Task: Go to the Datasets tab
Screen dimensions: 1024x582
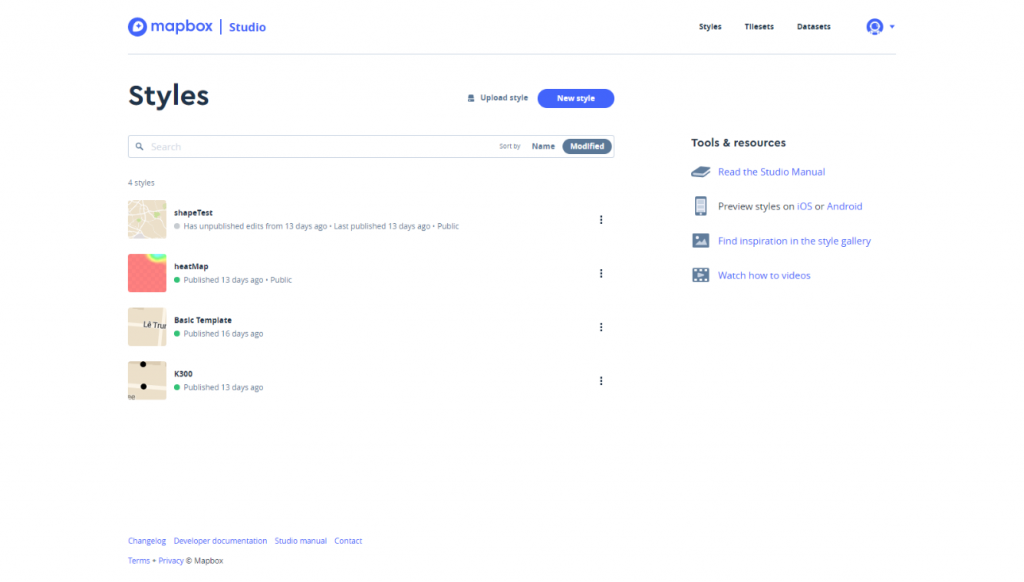Action: (x=814, y=27)
